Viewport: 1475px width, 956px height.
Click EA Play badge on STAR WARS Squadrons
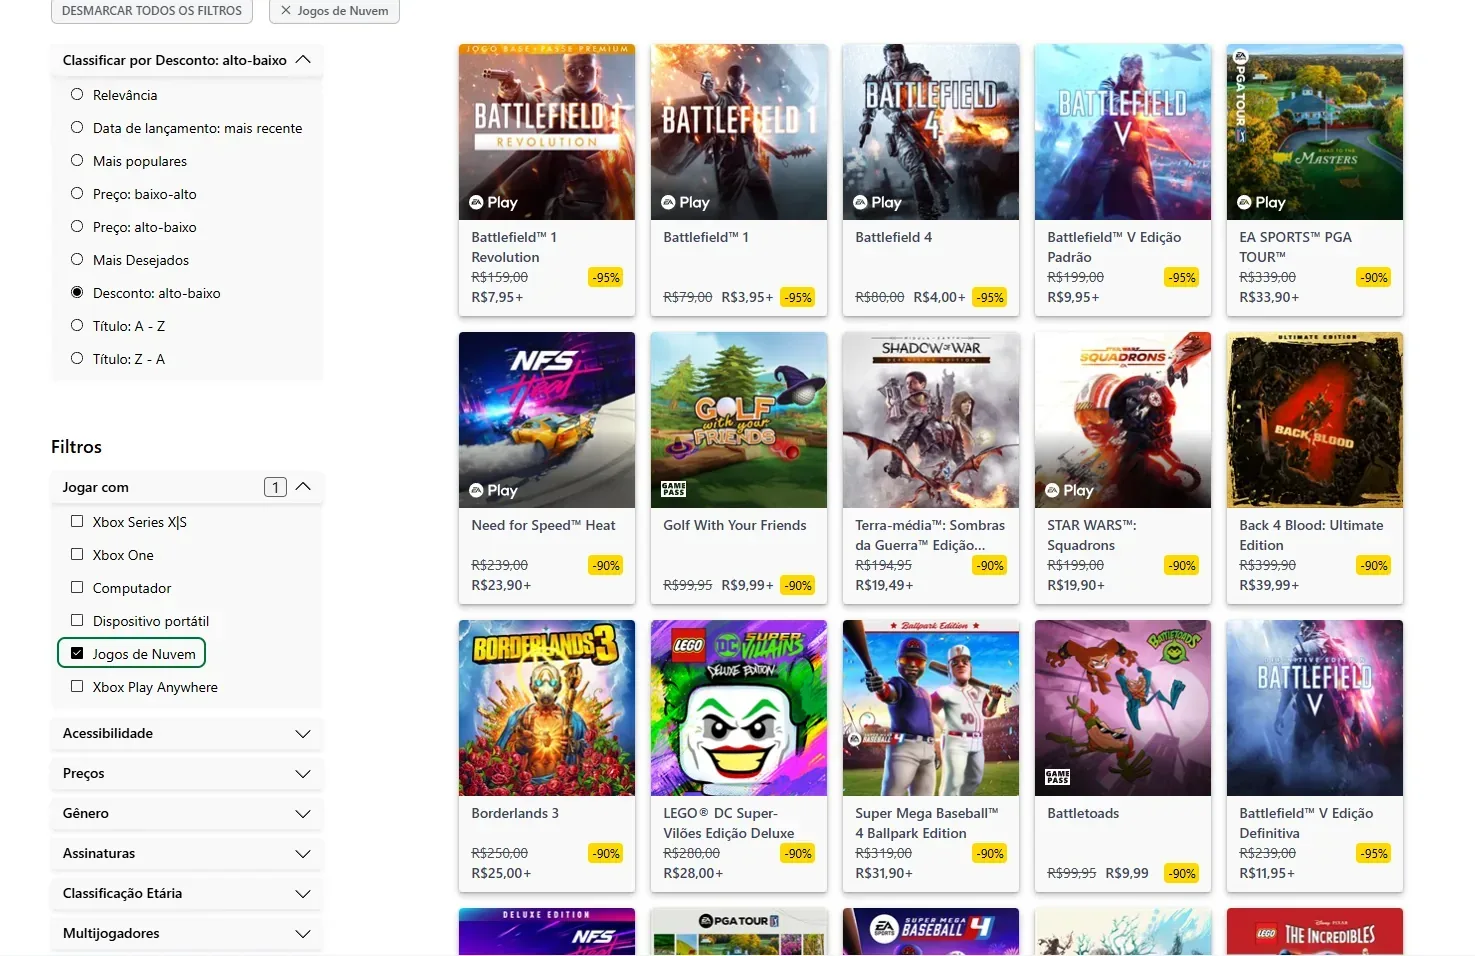(1070, 490)
